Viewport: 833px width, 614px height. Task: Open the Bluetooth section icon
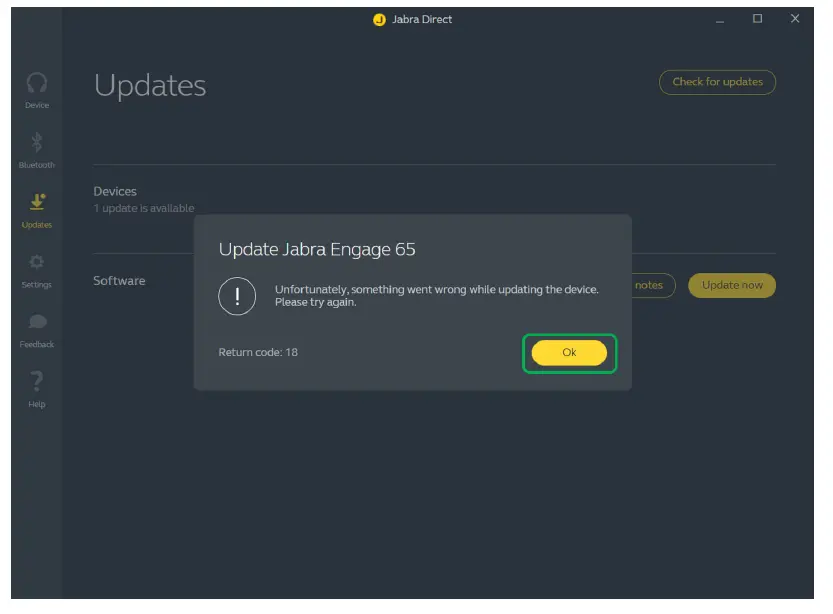pyautogui.click(x=37, y=142)
